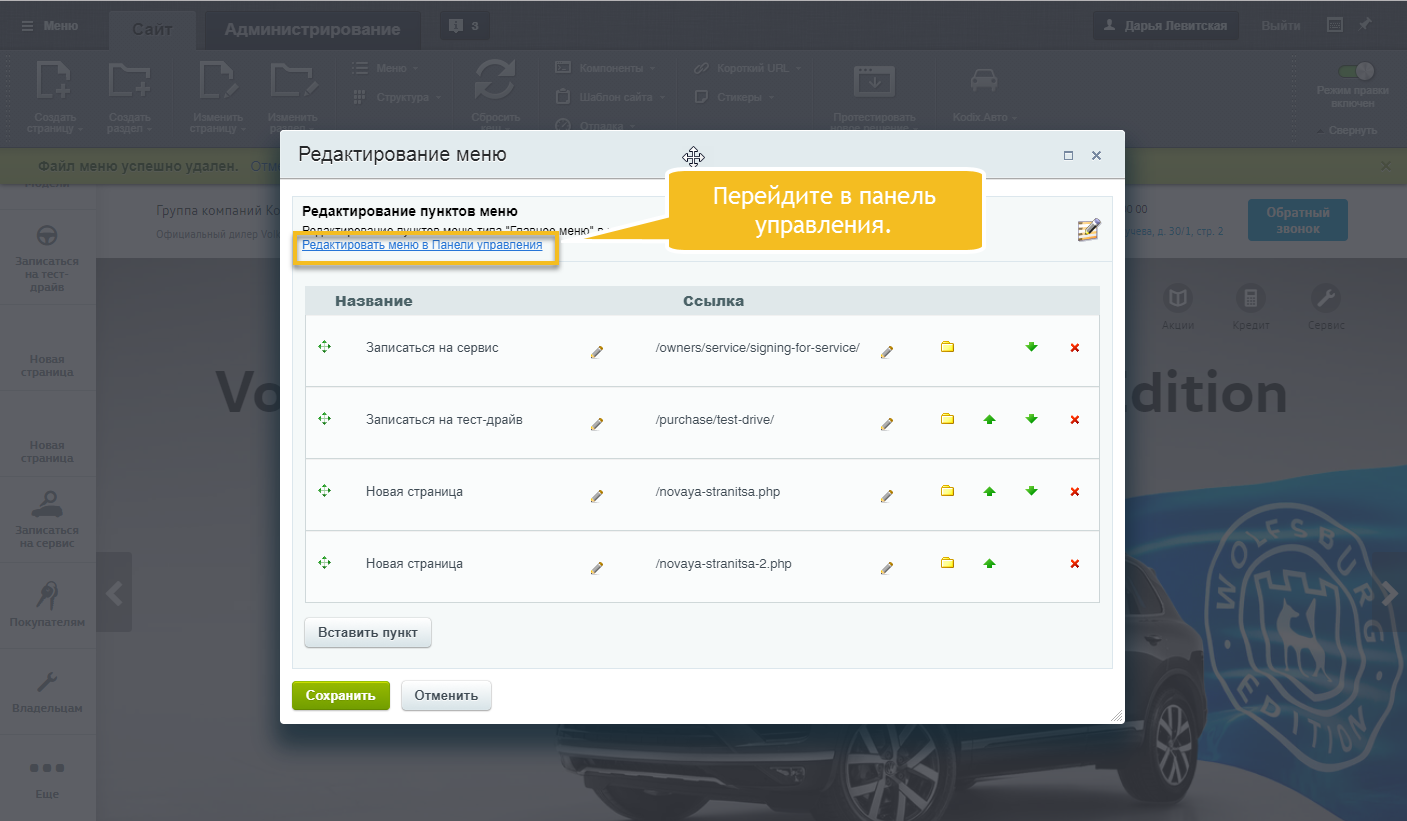Edit link pencil for /novaya-stranitsa.php

886,496
